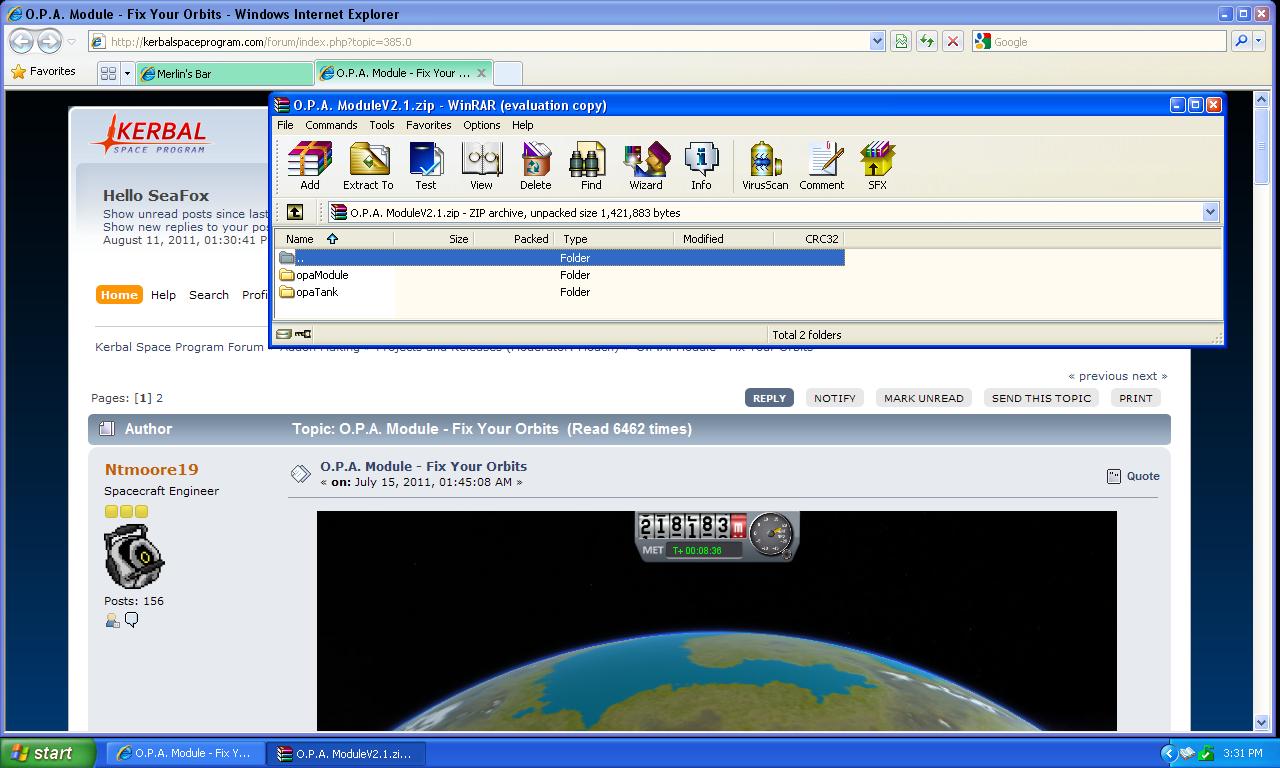Select the opaTank folder row
Viewport: 1280px width, 768px height.
(560, 292)
